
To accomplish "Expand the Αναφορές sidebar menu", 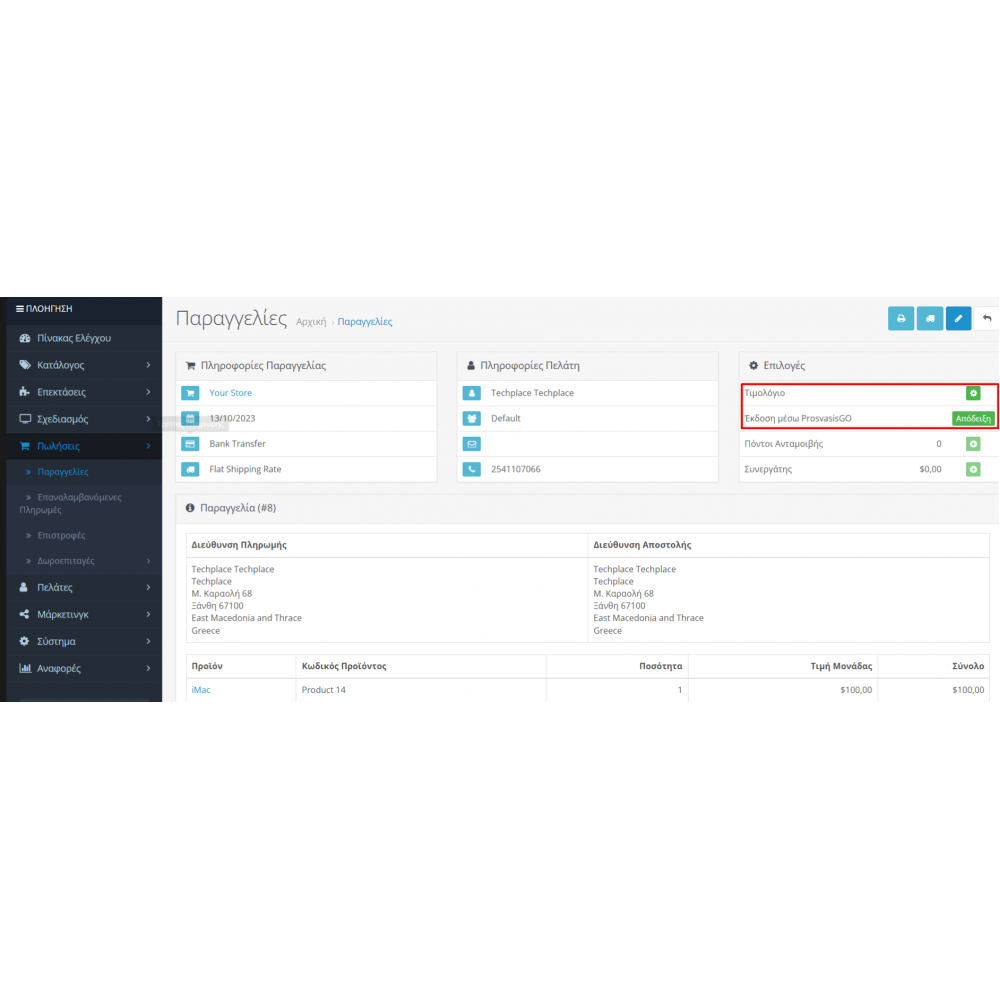I will coord(84,668).
